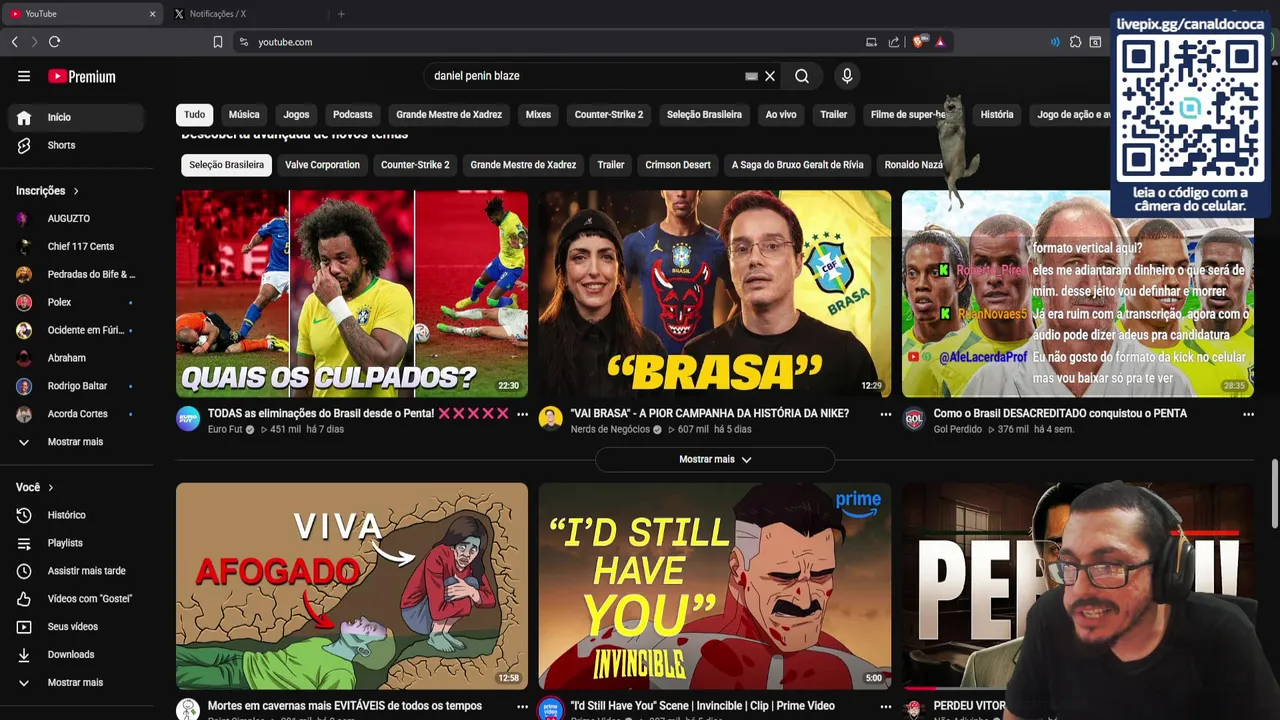Open the Chief 117 Cents channel

click(76, 246)
